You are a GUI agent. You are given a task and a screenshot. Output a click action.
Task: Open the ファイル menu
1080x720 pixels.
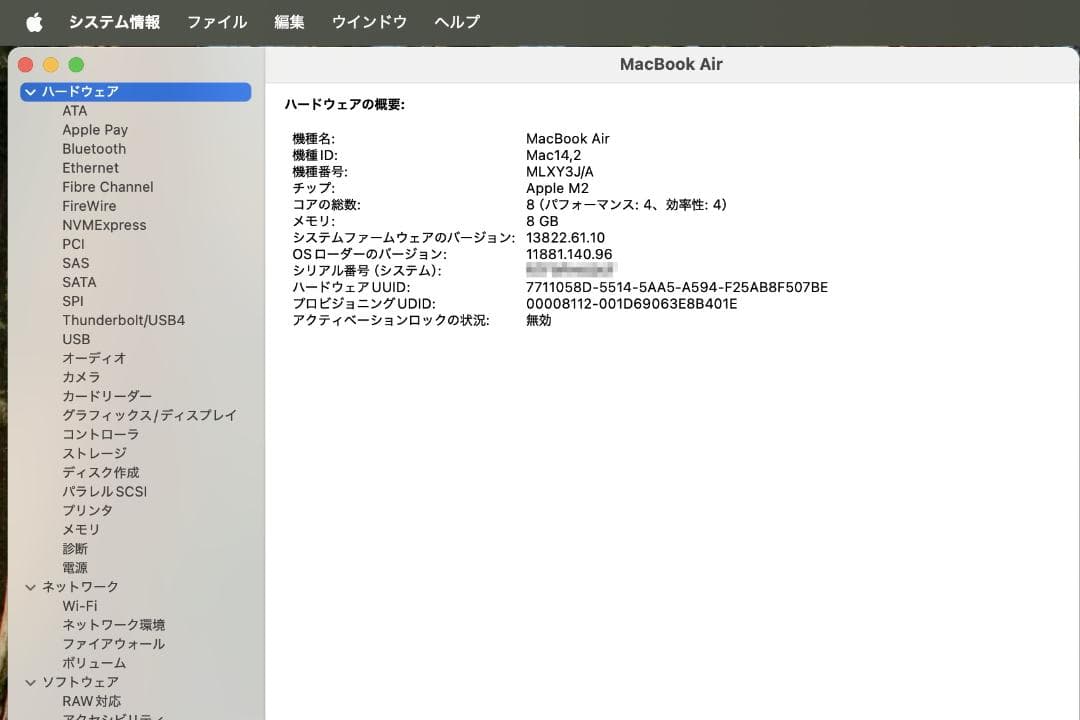(x=216, y=21)
